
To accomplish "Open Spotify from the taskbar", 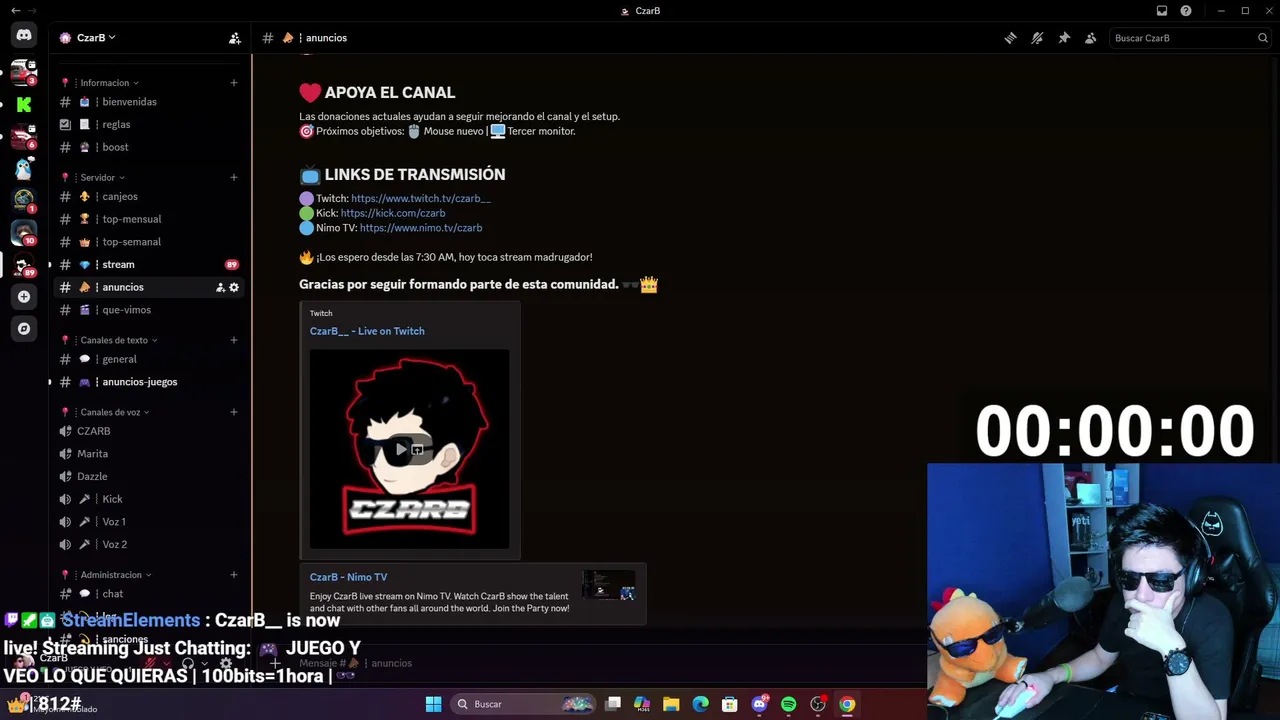I will pyautogui.click(x=788, y=704).
